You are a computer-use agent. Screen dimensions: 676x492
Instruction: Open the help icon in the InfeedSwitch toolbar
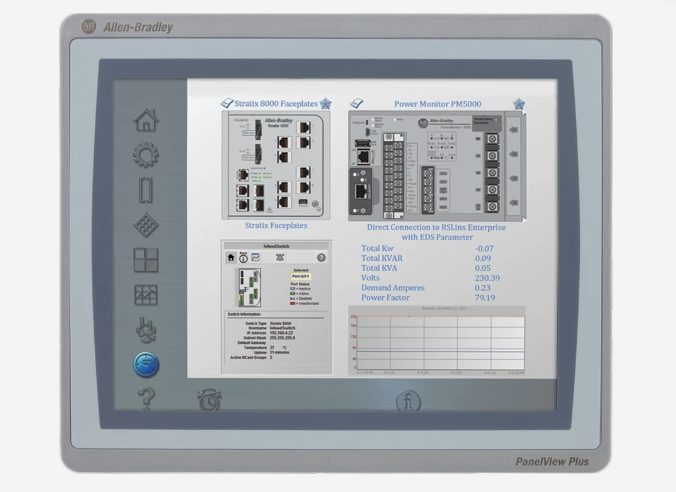coord(321,258)
